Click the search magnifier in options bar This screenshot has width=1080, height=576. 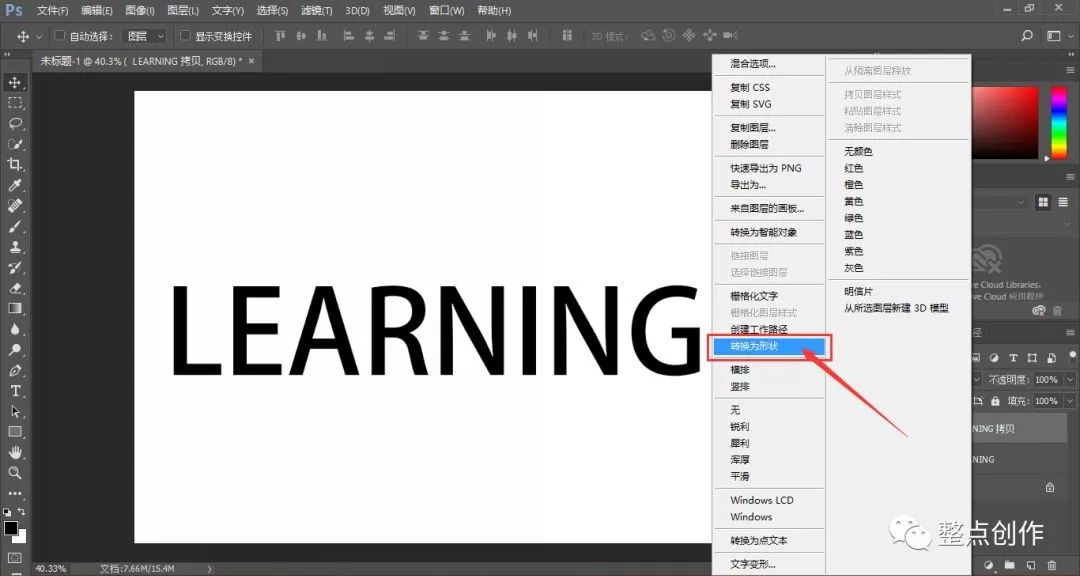pyautogui.click(x=1027, y=36)
